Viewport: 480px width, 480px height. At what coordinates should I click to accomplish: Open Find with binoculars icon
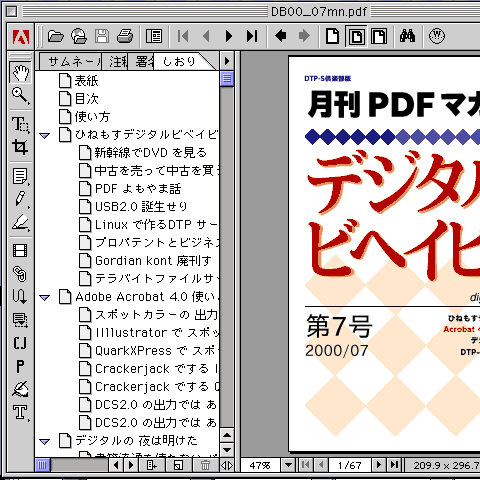tap(408, 36)
